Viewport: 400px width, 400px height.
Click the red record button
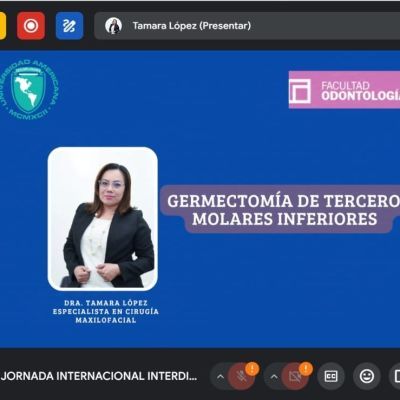(31, 26)
